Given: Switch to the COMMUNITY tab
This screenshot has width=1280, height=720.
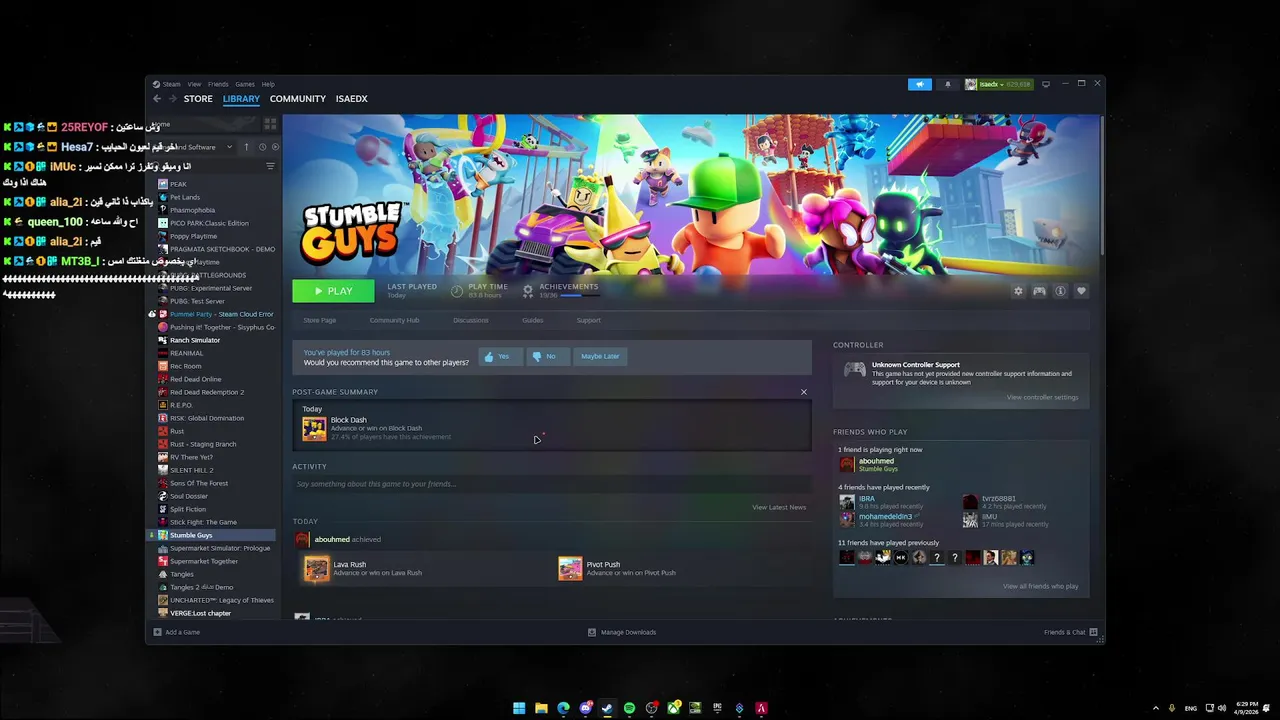Looking at the screenshot, I should point(298,99).
